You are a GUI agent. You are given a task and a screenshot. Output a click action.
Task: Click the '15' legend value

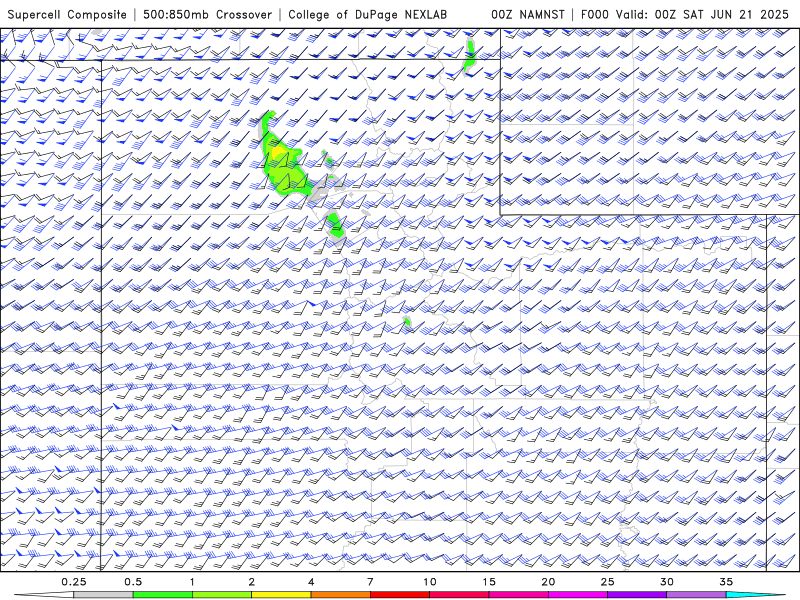click(x=489, y=582)
